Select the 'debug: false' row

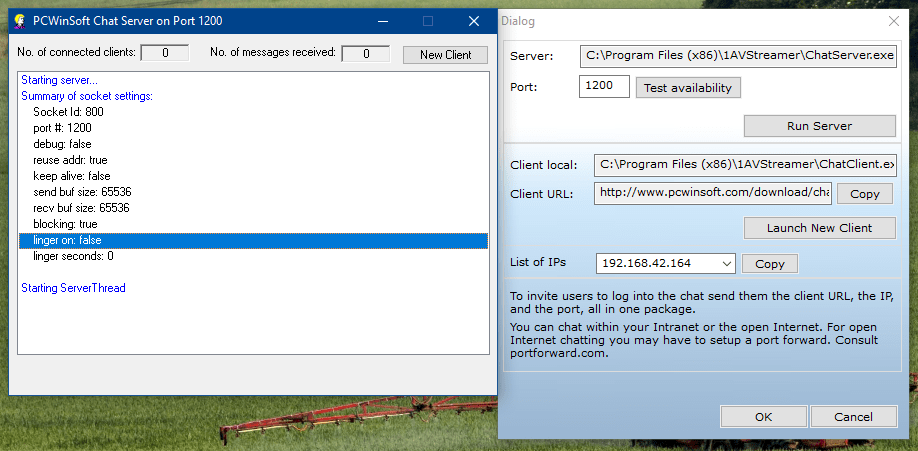click(254, 144)
